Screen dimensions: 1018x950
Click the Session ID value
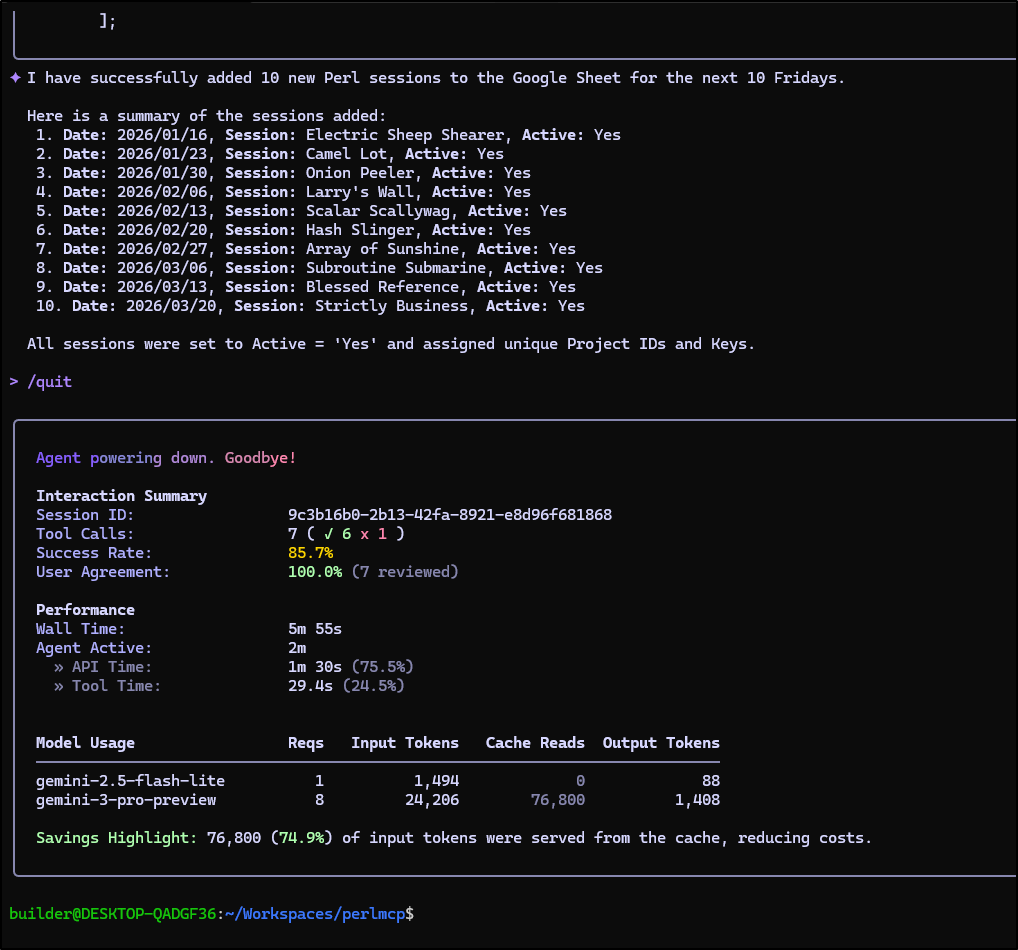[x=449, y=515]
